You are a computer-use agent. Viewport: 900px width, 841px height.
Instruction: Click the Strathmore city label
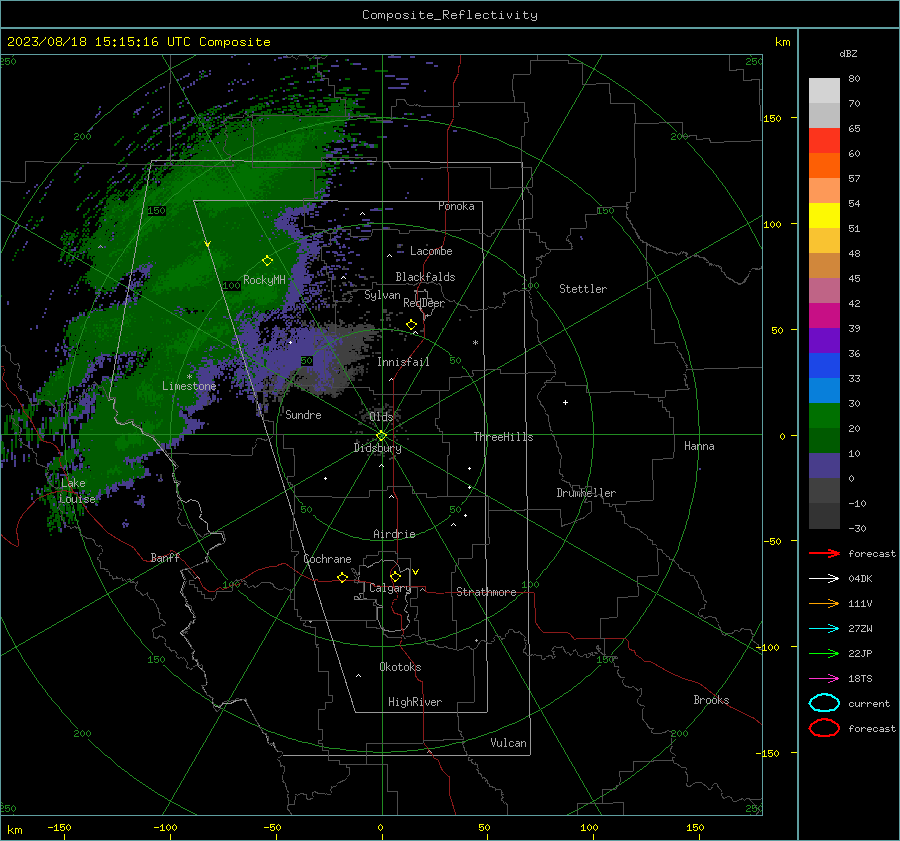click(x=486, y=592)
